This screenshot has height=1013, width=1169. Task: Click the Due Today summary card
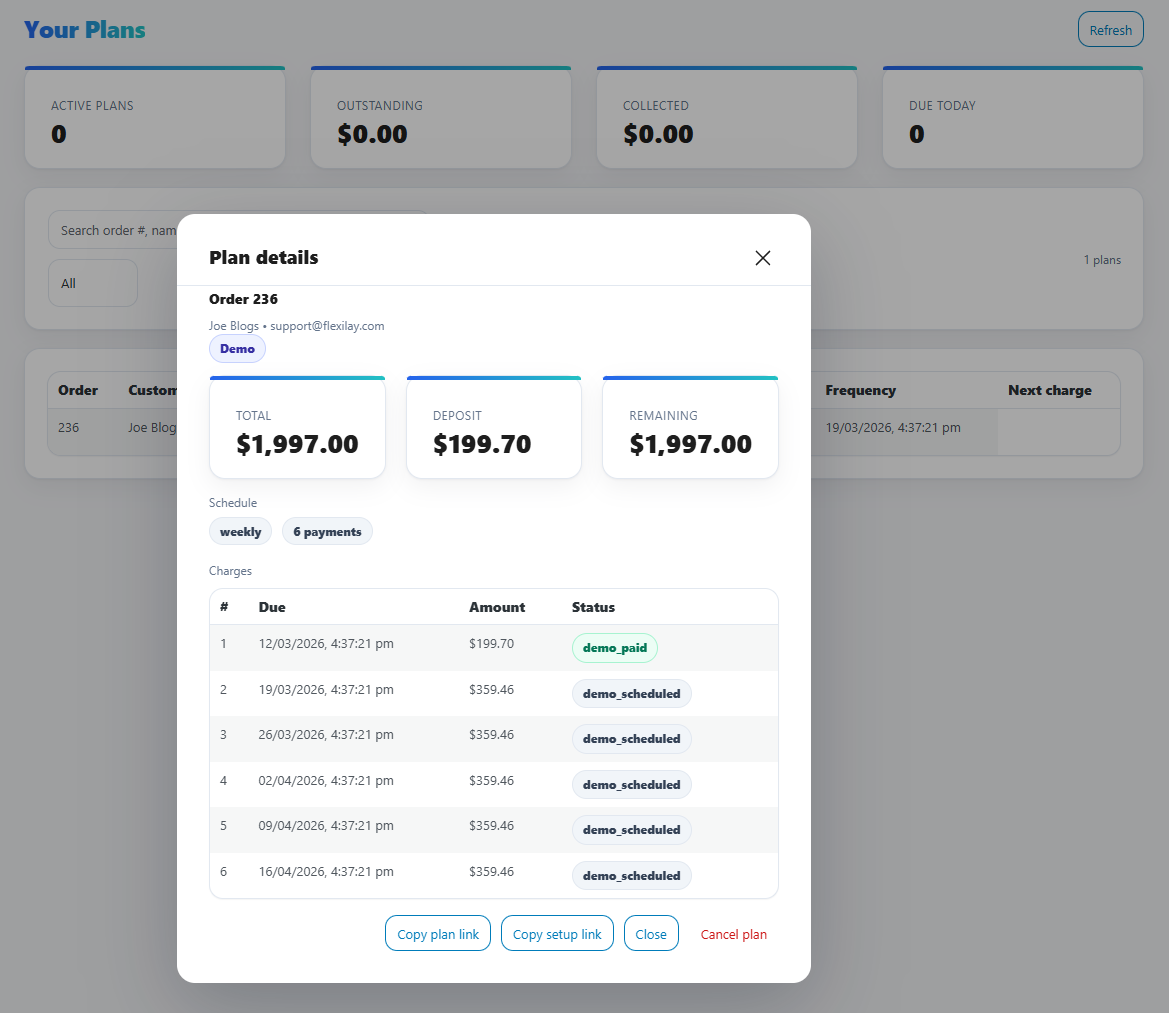(1012, 118)
